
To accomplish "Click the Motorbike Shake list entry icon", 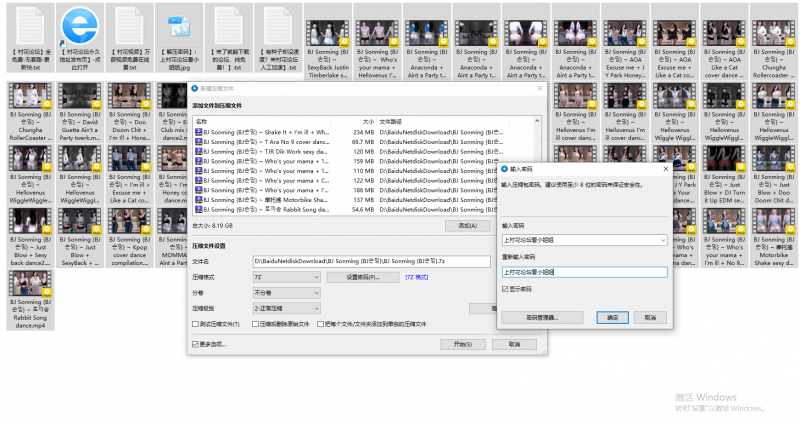I will click(x=199, y=198).
